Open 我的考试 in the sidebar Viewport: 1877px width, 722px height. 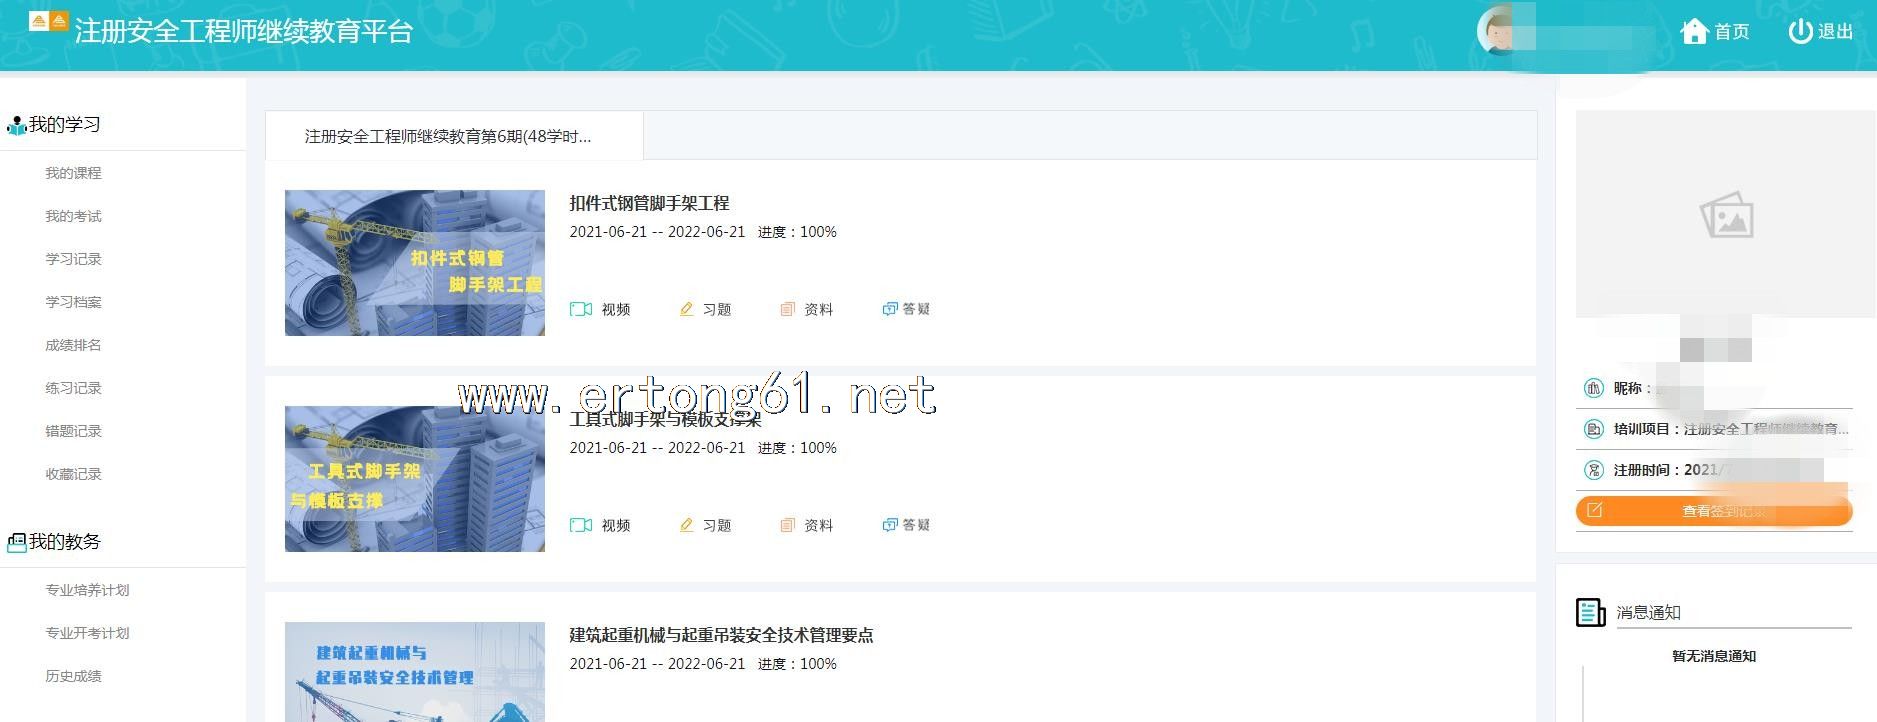click(73, 216)
